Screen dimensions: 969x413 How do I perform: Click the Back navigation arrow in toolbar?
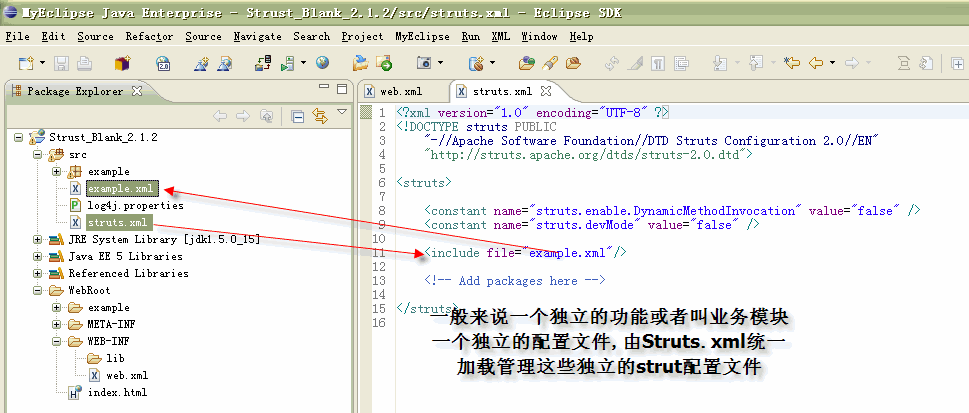tap(816, 63)
